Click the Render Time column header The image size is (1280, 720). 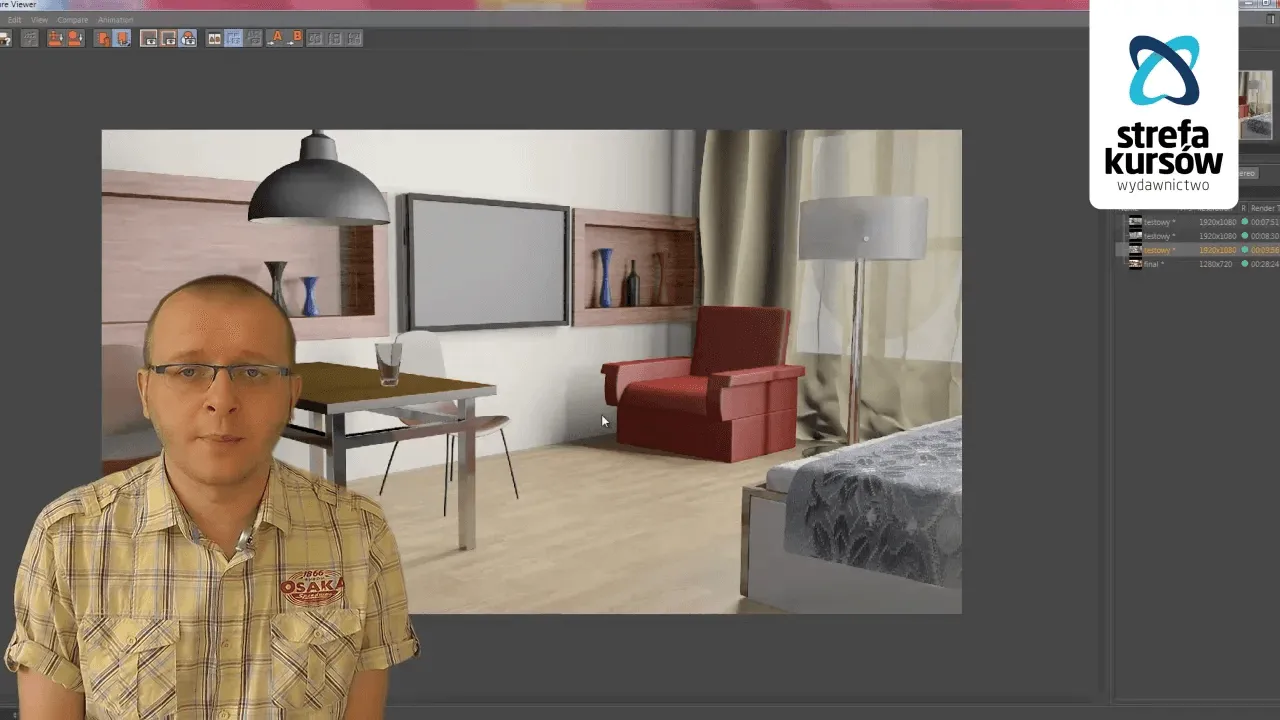coord(1263,208)
